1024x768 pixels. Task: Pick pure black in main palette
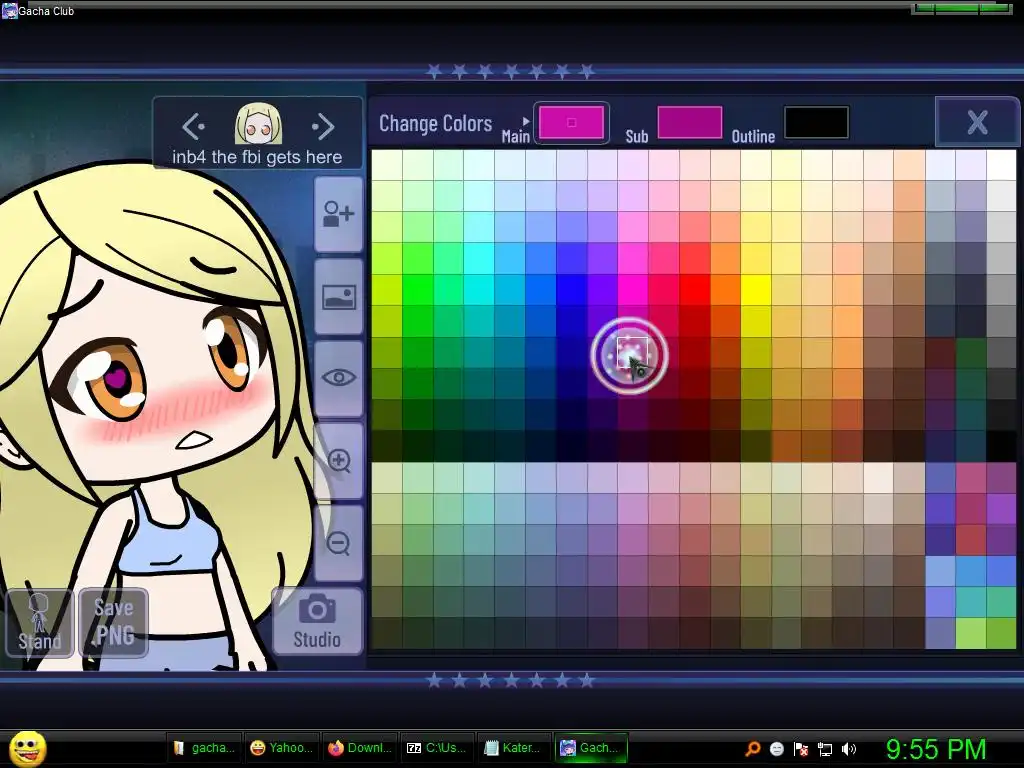[x=1001, y=446]
